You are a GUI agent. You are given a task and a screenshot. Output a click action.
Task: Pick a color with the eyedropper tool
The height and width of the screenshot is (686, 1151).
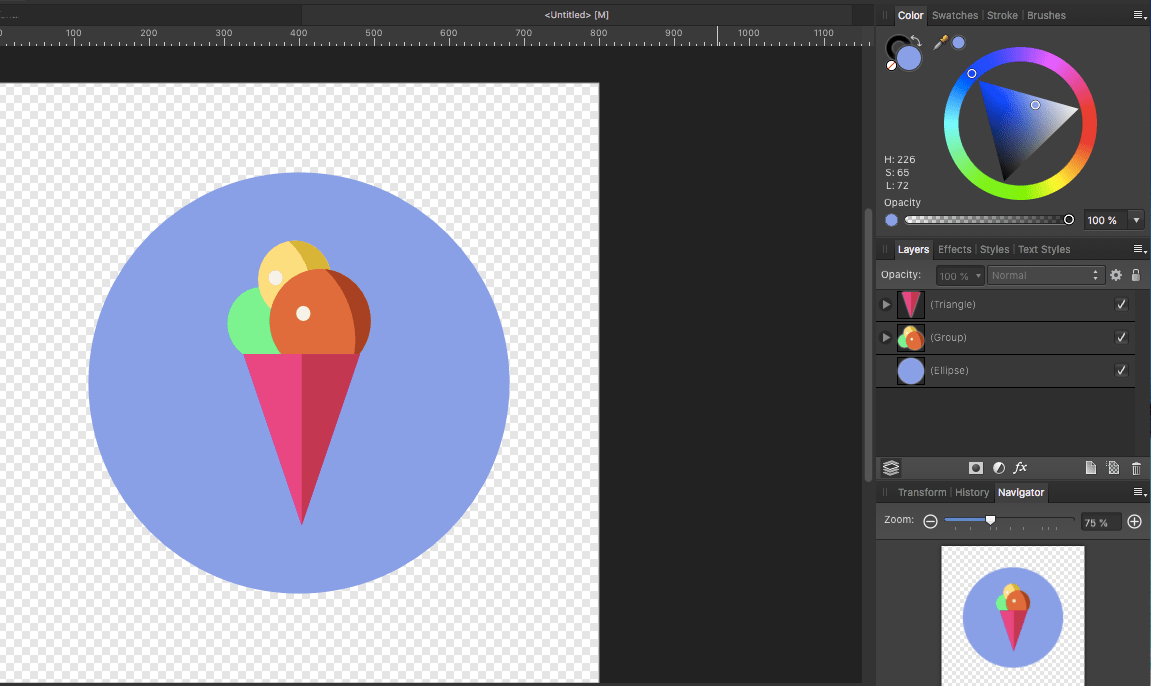(x=940, y=43)
